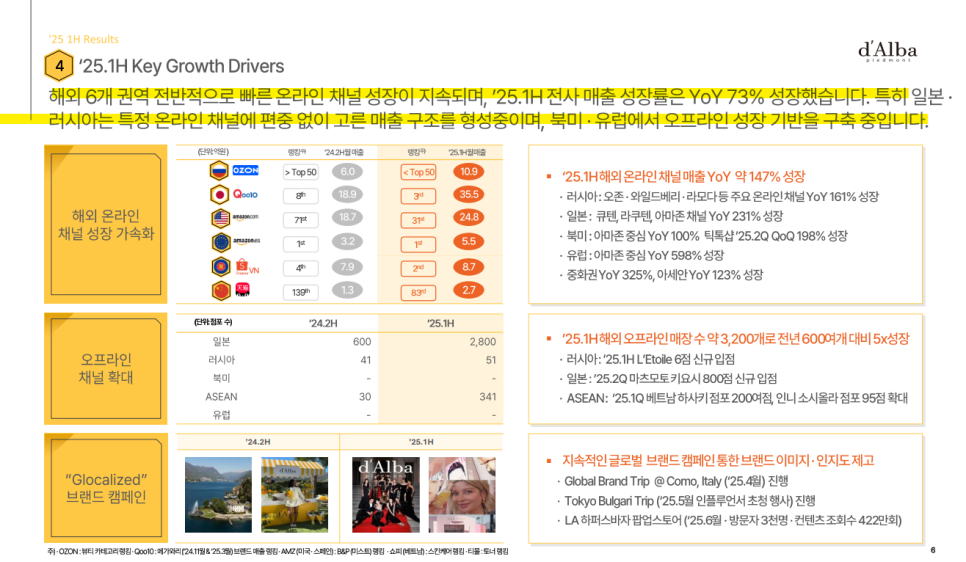The width and height of the screenshot is (966, 562).
Task: Click the gray 18.7 sales pill
Action: (x=347, y=217)
